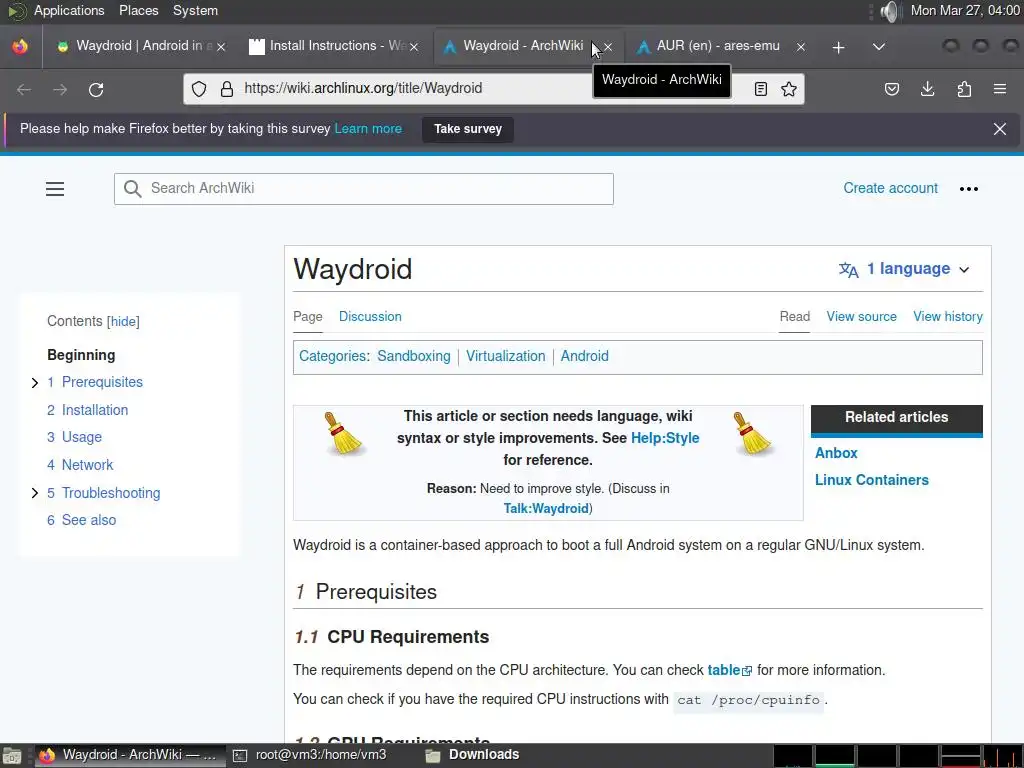
Task: Jump to Network in contents
Action: click(x=88, y=465)
